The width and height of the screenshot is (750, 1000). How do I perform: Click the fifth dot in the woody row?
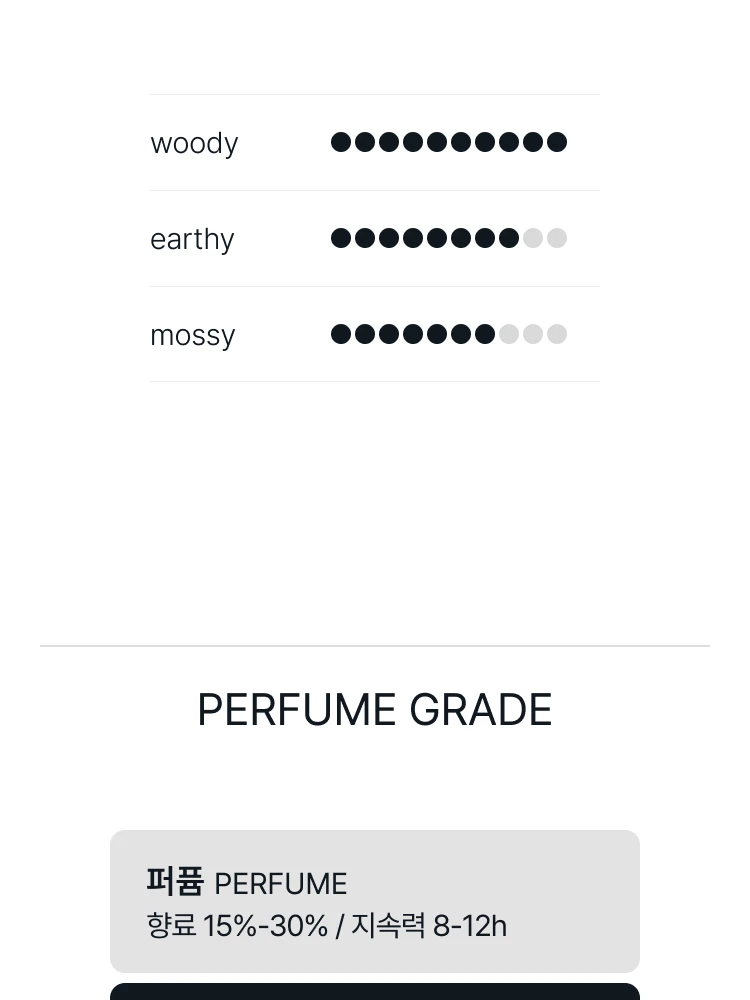(x=437, y=142)
